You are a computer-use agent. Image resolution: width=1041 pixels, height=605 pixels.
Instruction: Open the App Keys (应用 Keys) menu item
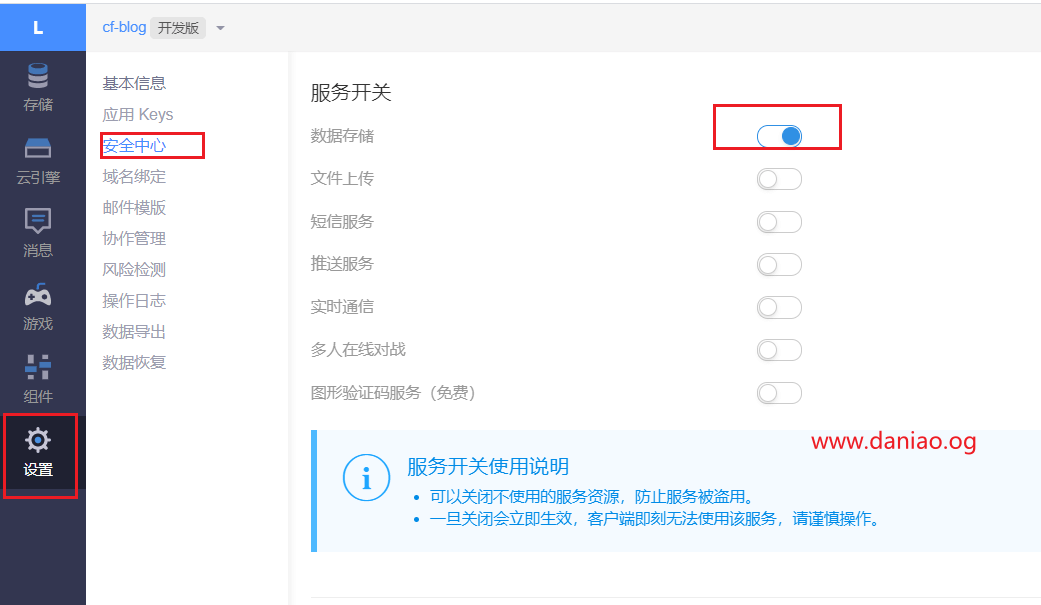coord(137,115)
